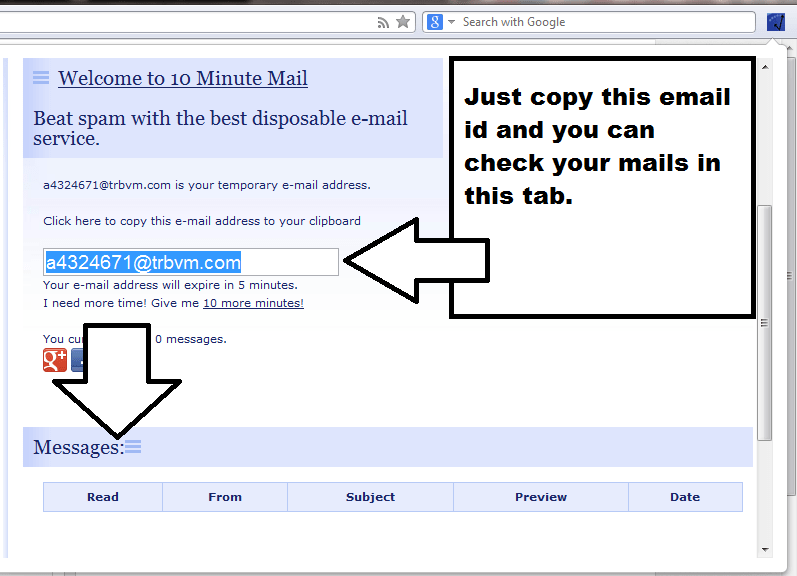Click the '0 messages.' count text
The width and height of the screenshot is (797, 576).
191,339
